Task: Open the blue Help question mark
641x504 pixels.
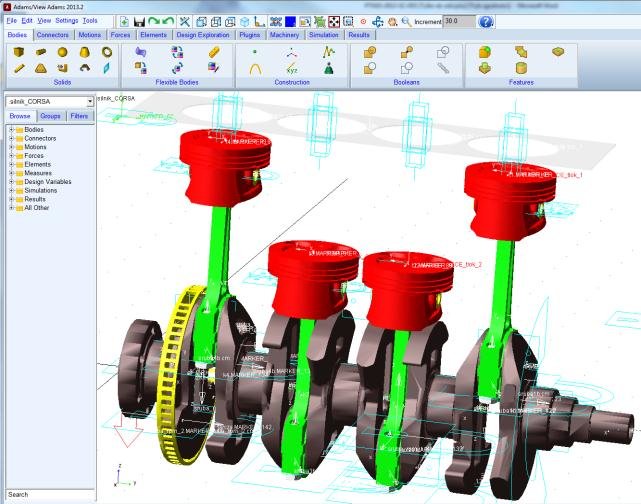Action: point(486,22)
